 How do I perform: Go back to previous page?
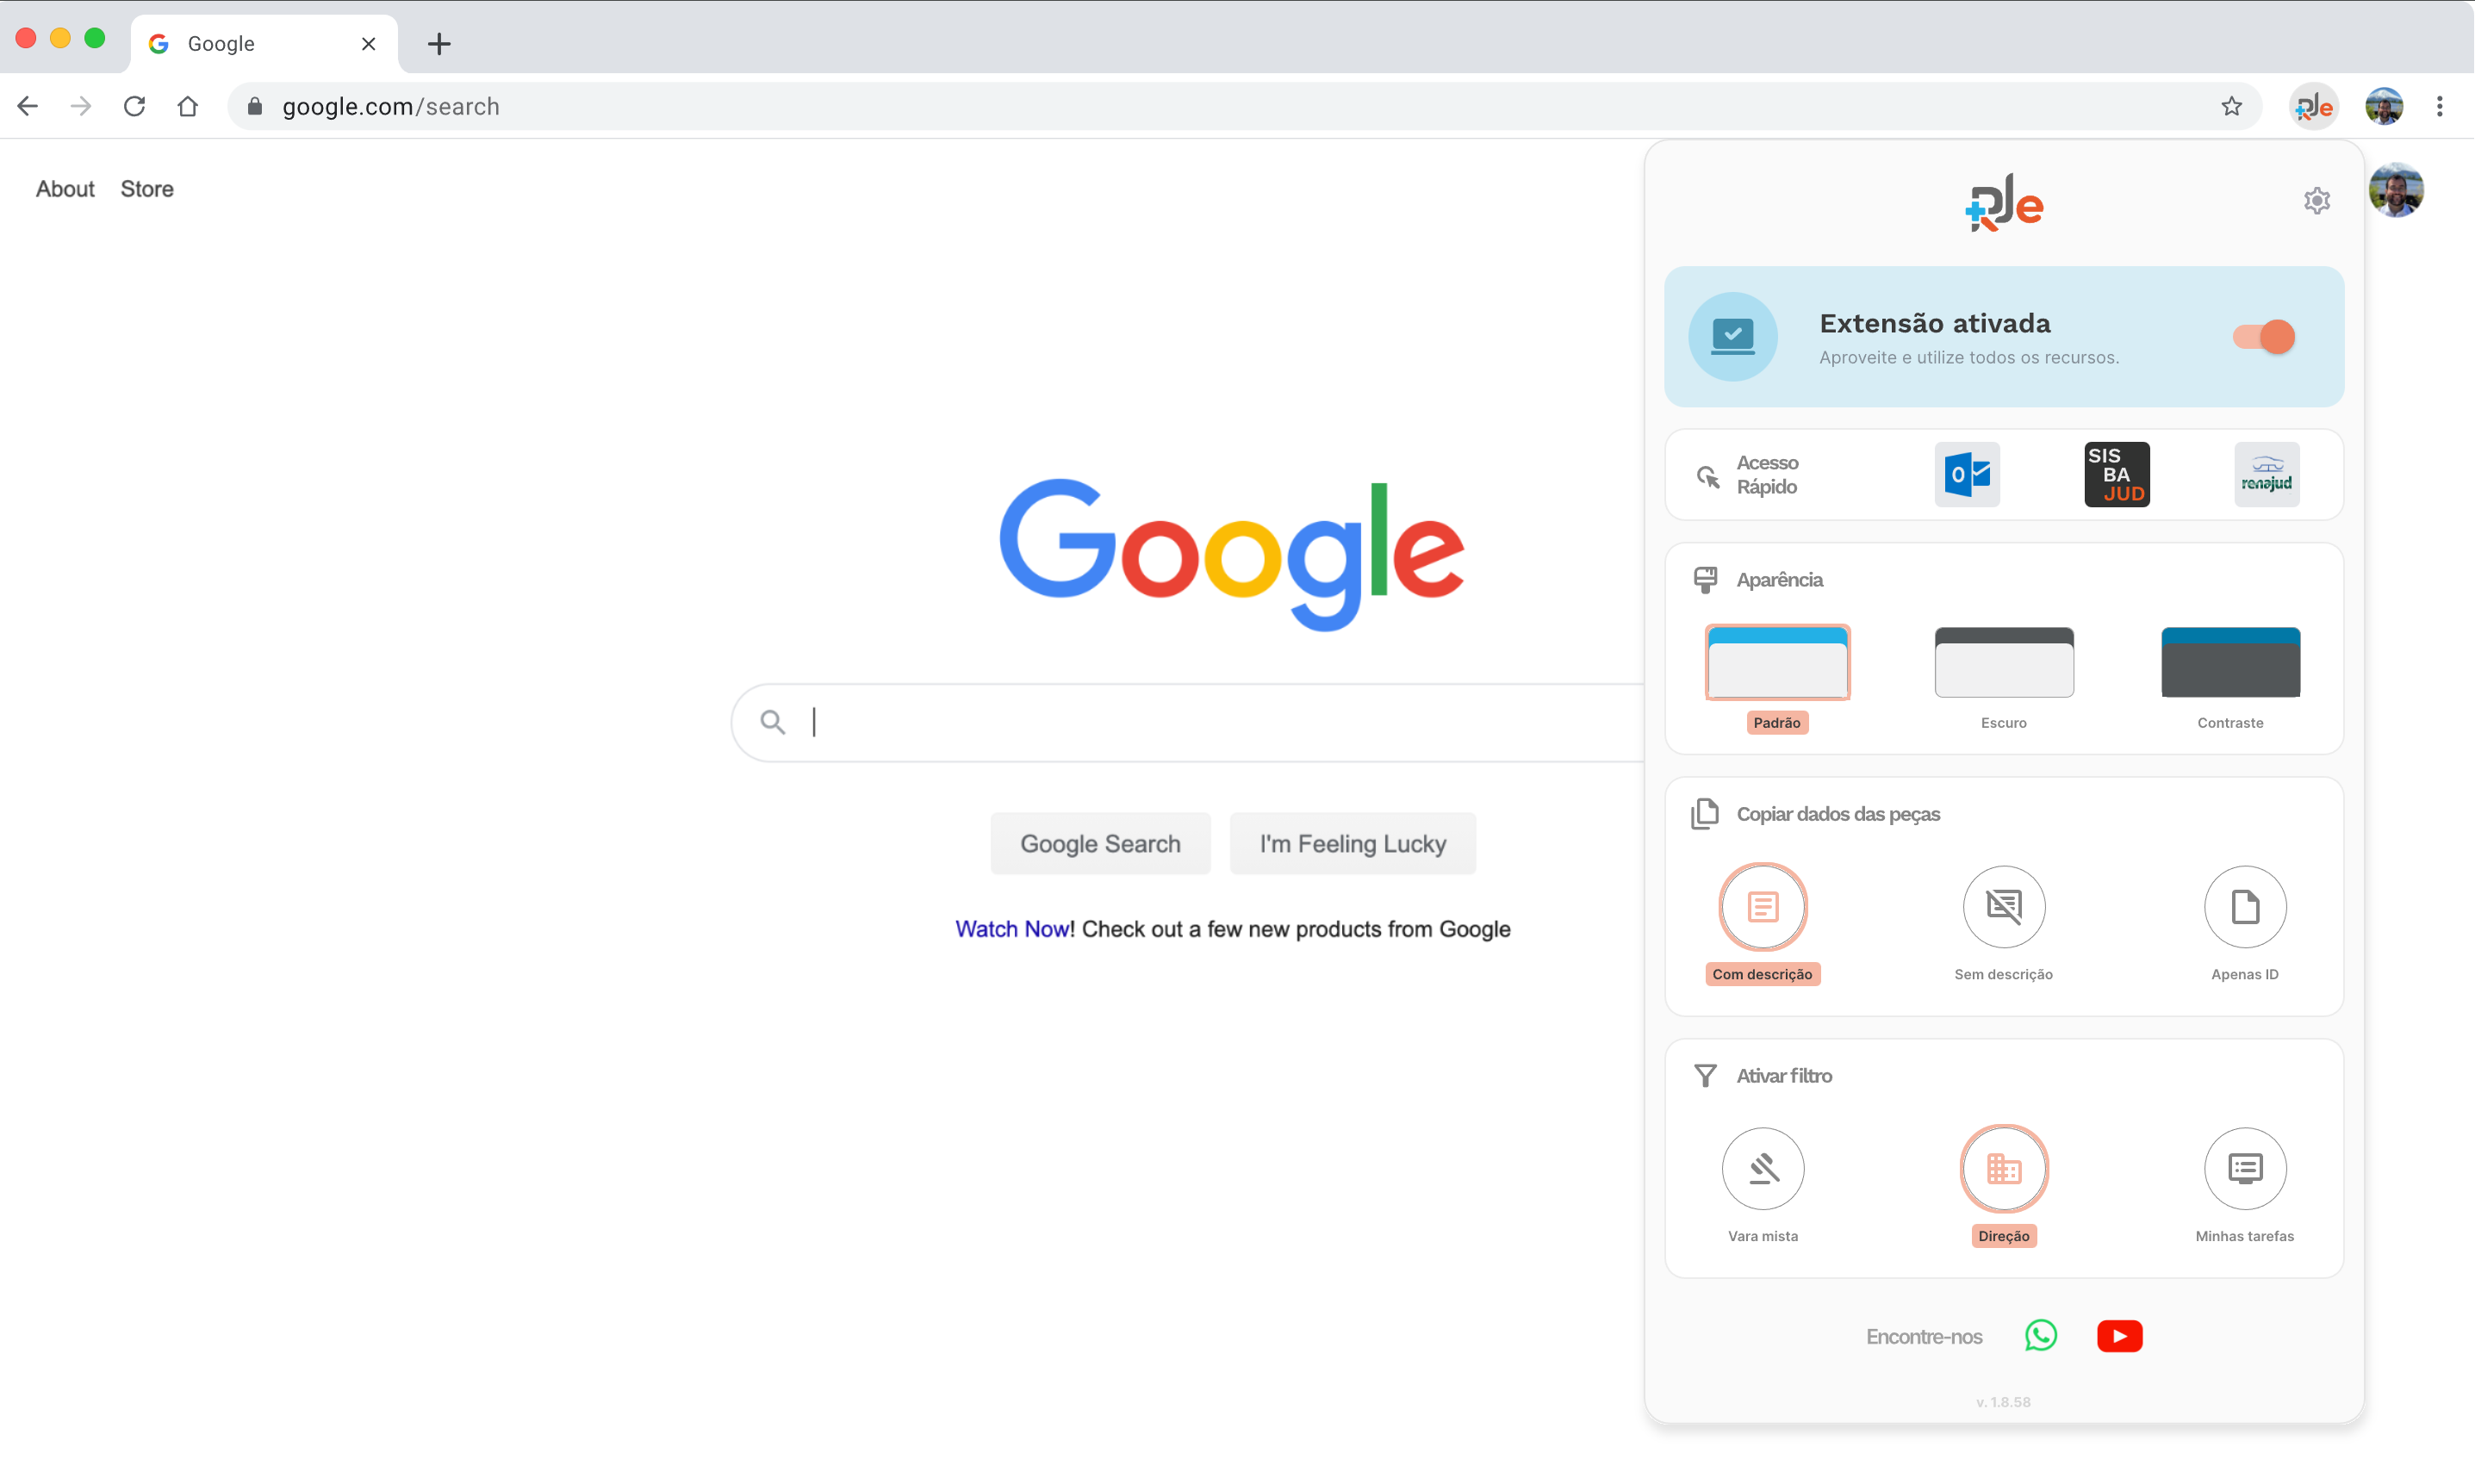pos(27,107)
